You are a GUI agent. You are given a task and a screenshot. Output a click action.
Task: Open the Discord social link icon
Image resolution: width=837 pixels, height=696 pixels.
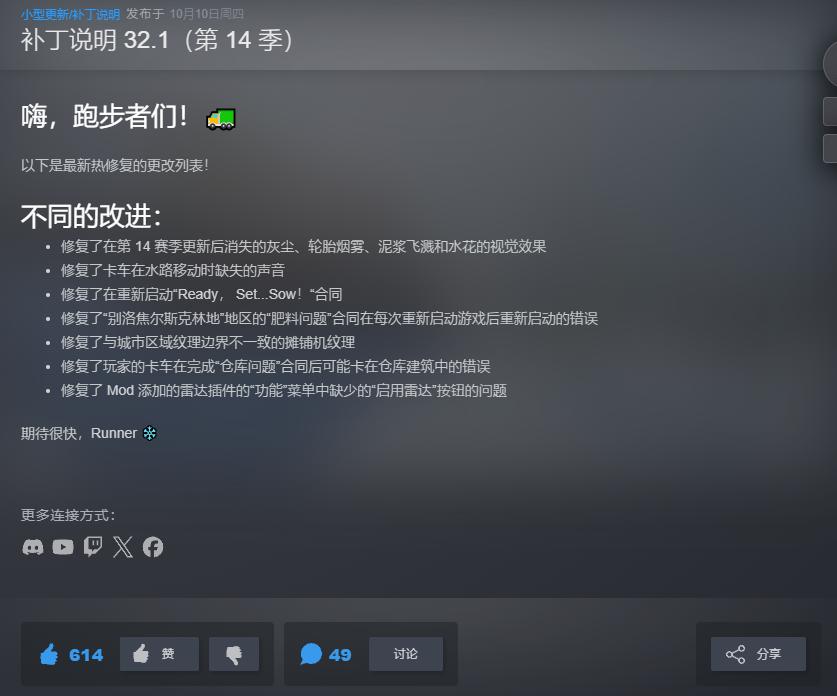point(33,547)
